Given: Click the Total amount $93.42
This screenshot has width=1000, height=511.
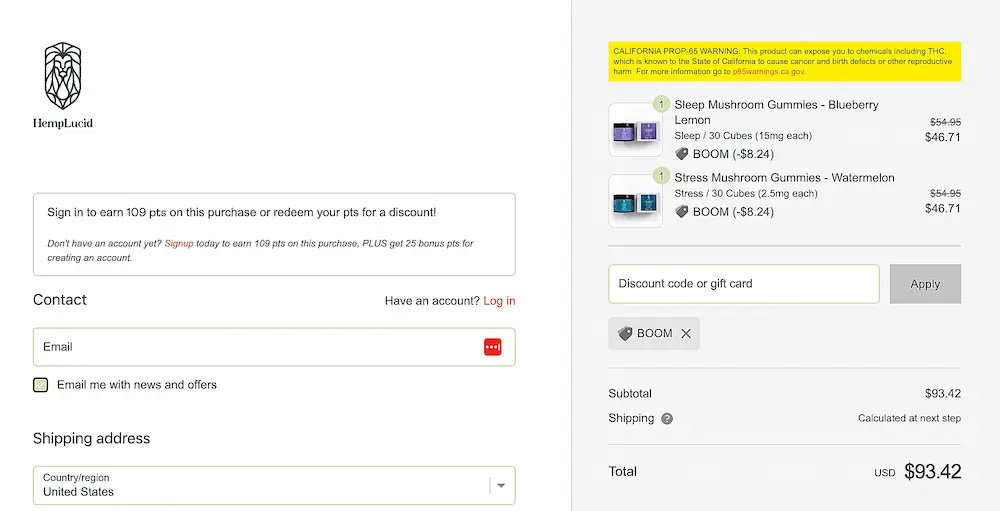Looking at the screenshot, I should 932,471.
